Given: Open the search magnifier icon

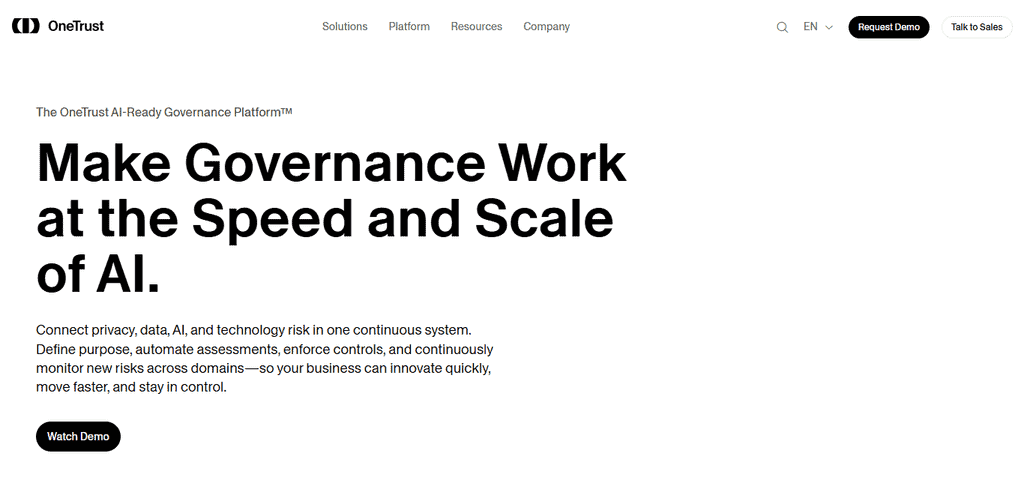Looking at the screenshot, I should tap(782, 27).
